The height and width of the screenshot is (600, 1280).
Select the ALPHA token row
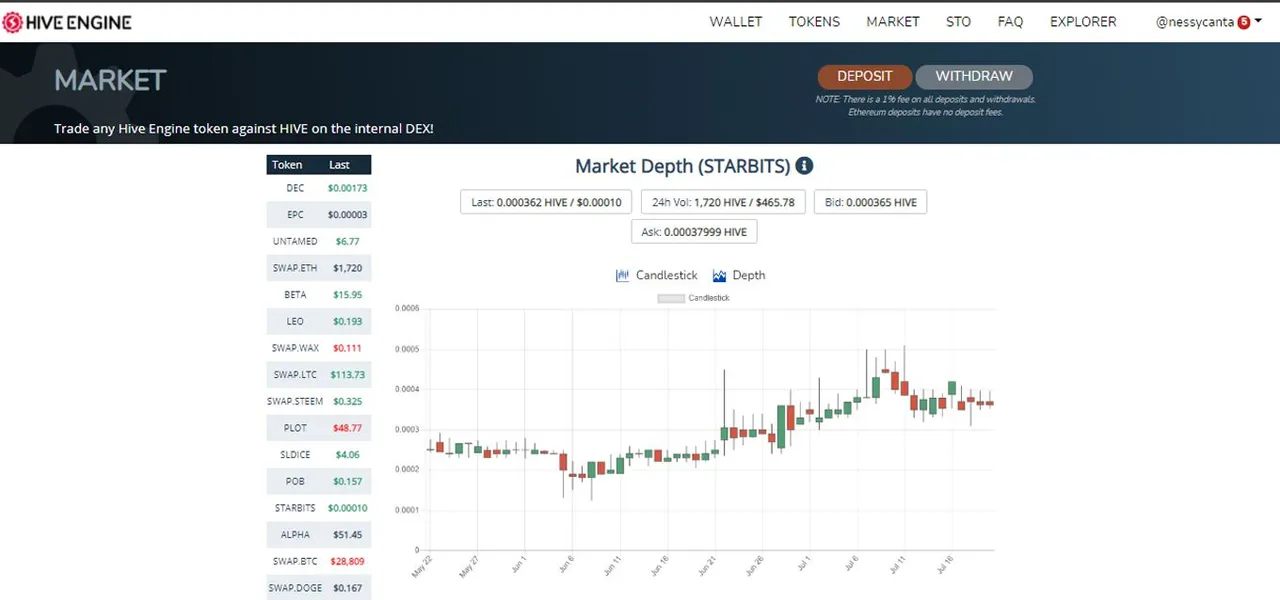(319, 535)
